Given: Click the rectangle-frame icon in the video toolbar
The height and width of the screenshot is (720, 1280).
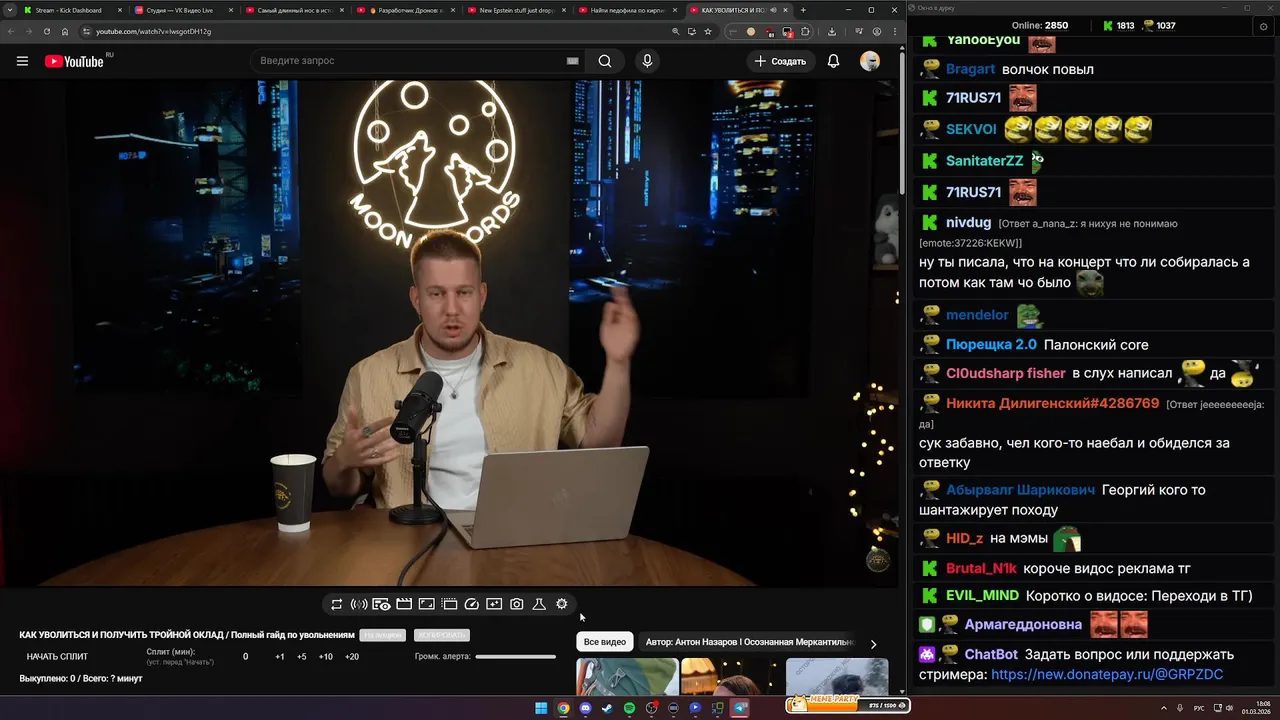Looking at the screenshot, I should 426,604.
